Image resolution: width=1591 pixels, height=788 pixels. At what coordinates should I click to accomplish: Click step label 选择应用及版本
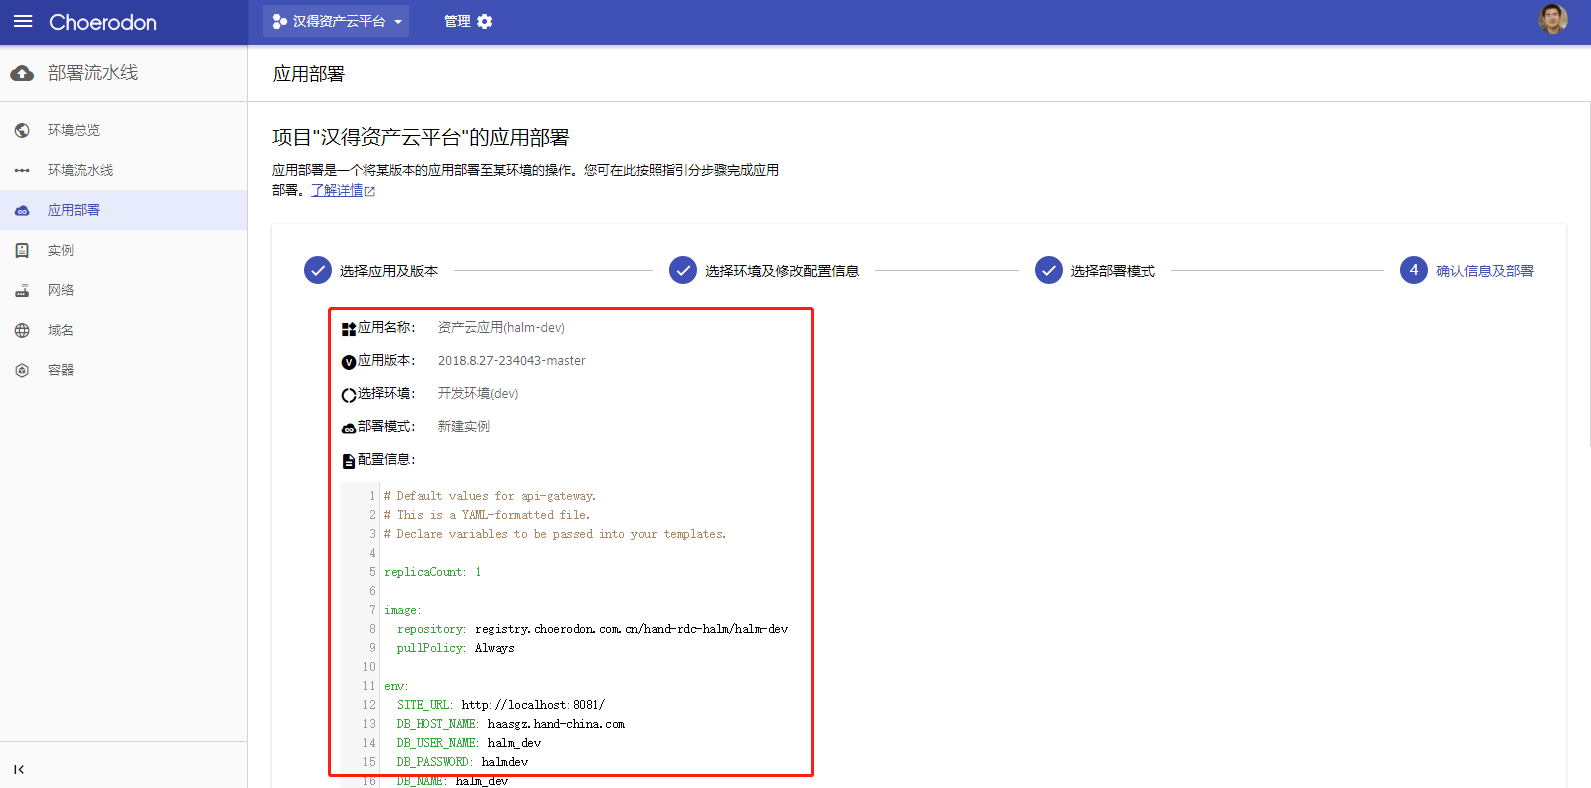coord(389,271)
